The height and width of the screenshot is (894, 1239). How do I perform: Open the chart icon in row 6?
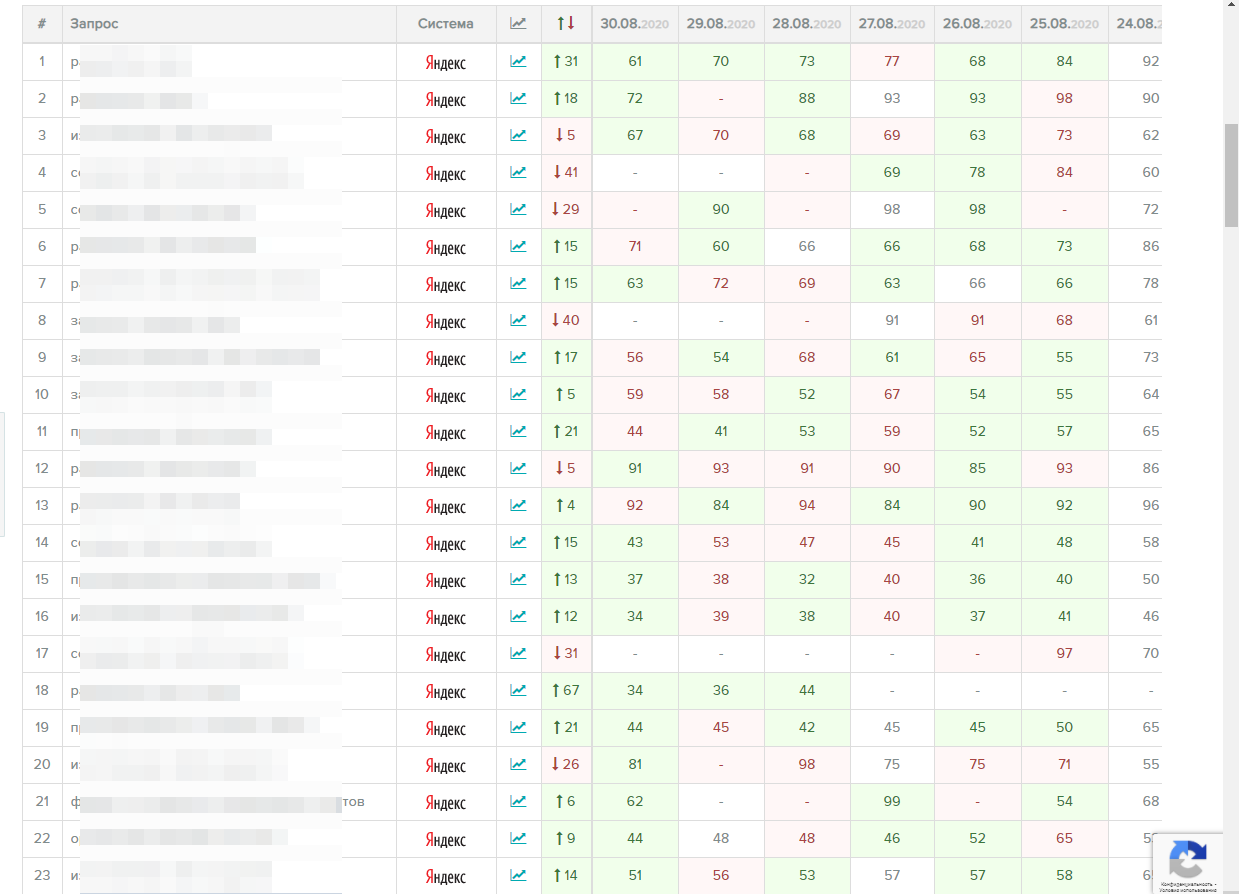518,246
